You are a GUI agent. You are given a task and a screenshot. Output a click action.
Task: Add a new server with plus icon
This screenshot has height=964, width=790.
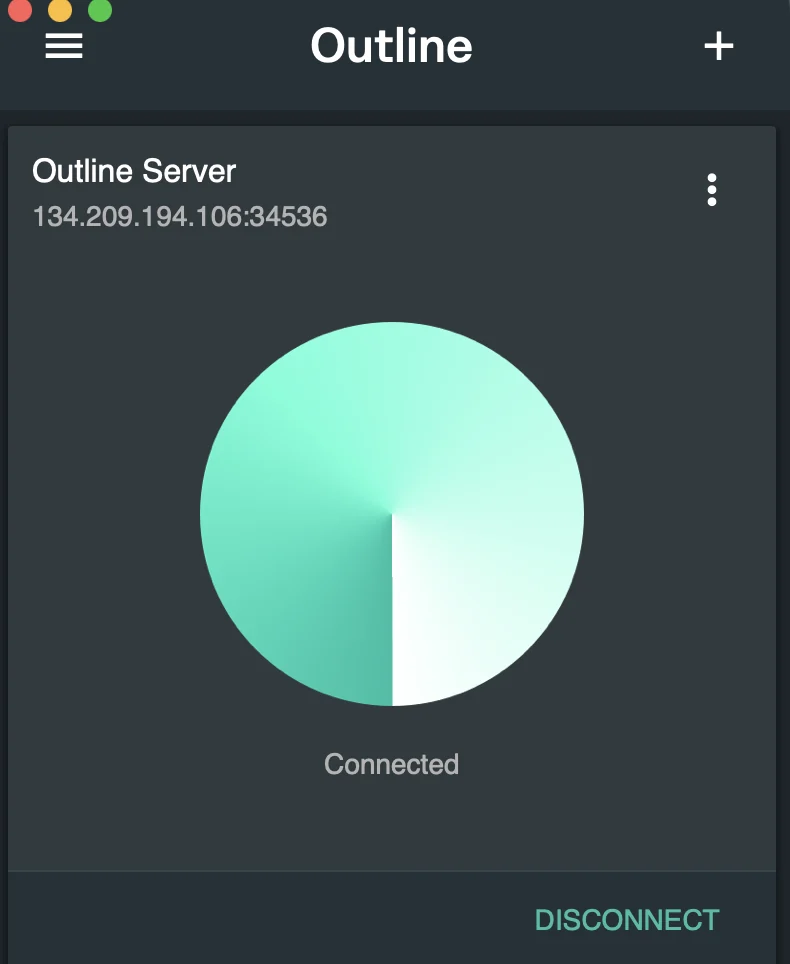coord(719,46)
